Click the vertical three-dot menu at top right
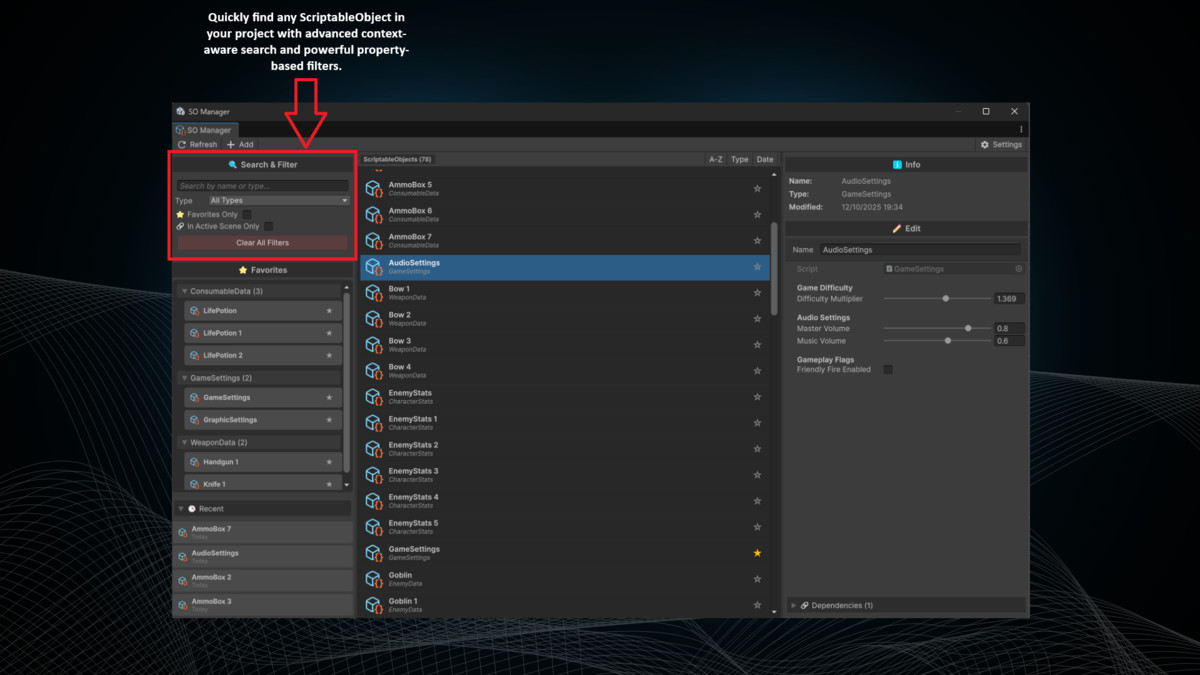This screenshot has height=675, width=1200. (x=1021, y=129)
